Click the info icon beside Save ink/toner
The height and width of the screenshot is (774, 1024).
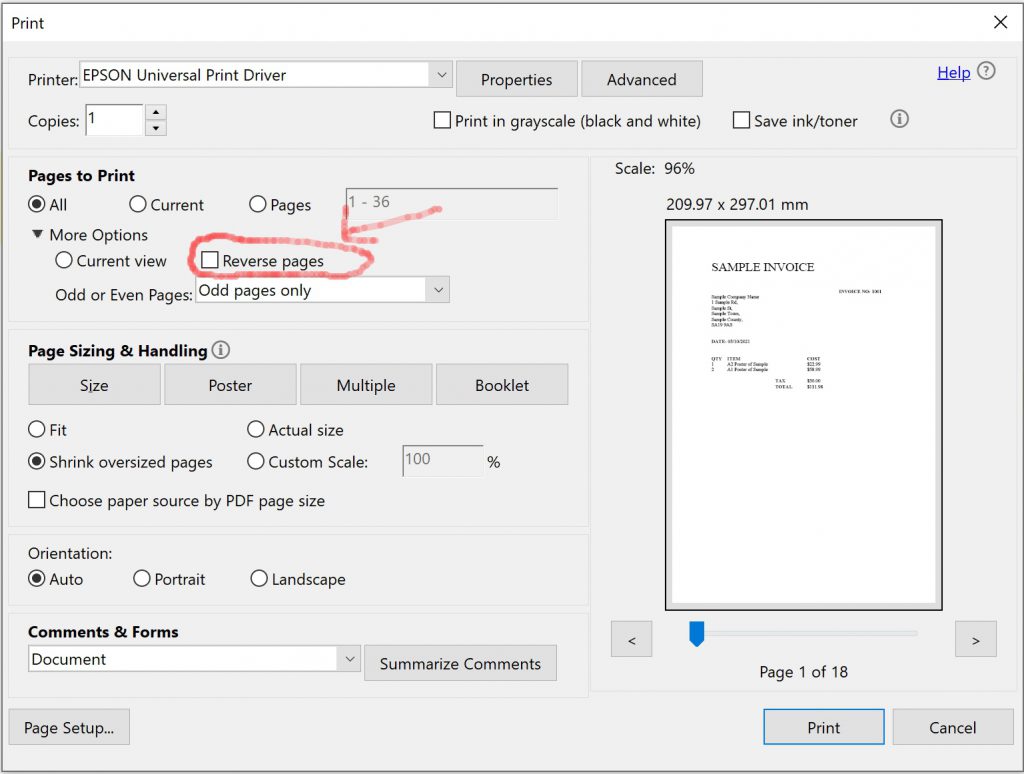pyautogui.click(x=898, y=119)
